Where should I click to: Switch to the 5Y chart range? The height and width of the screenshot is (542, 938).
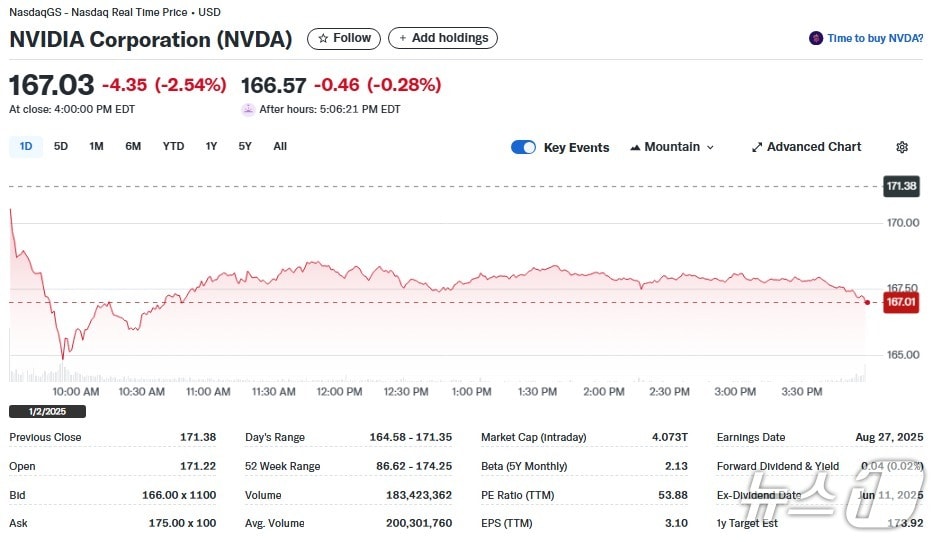click(245, 146)
